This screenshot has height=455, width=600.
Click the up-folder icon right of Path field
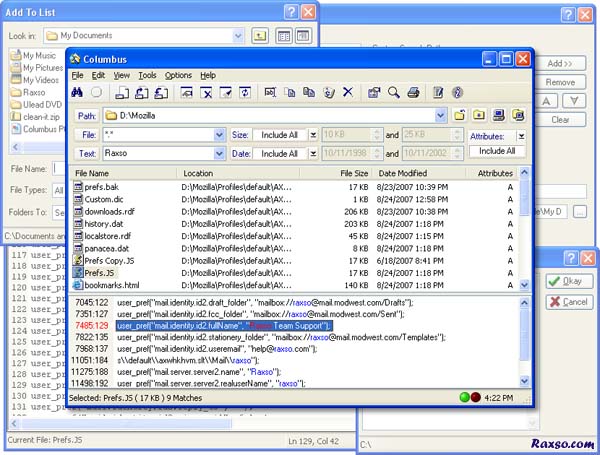460,115
